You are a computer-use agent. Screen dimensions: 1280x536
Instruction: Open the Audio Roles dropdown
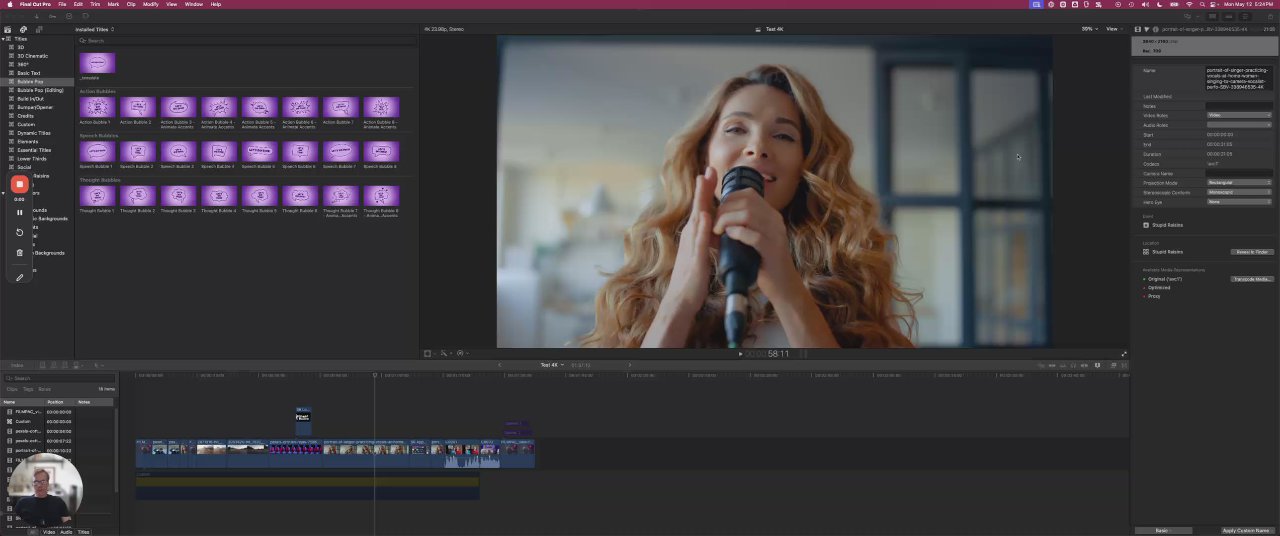pyautogui.click(x=1239, y=125)
